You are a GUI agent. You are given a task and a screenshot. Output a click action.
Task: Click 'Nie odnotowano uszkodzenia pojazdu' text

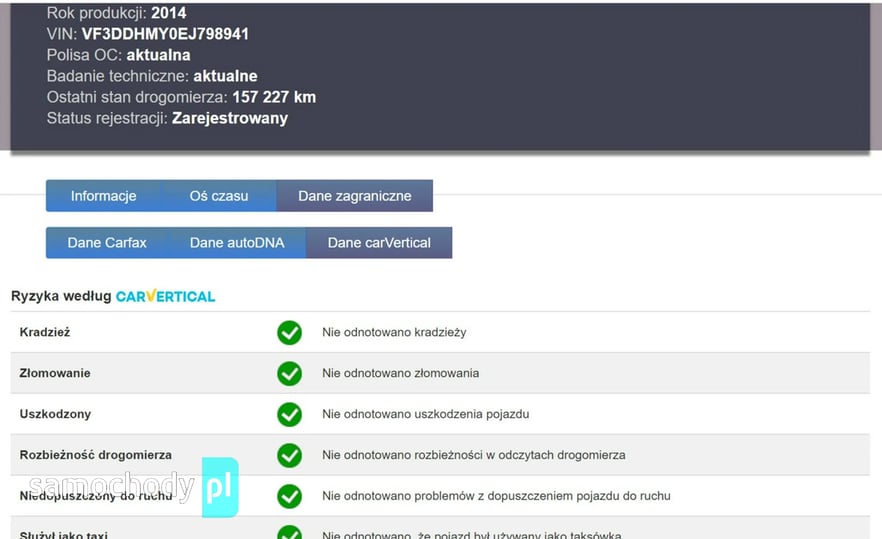[426, 414]
